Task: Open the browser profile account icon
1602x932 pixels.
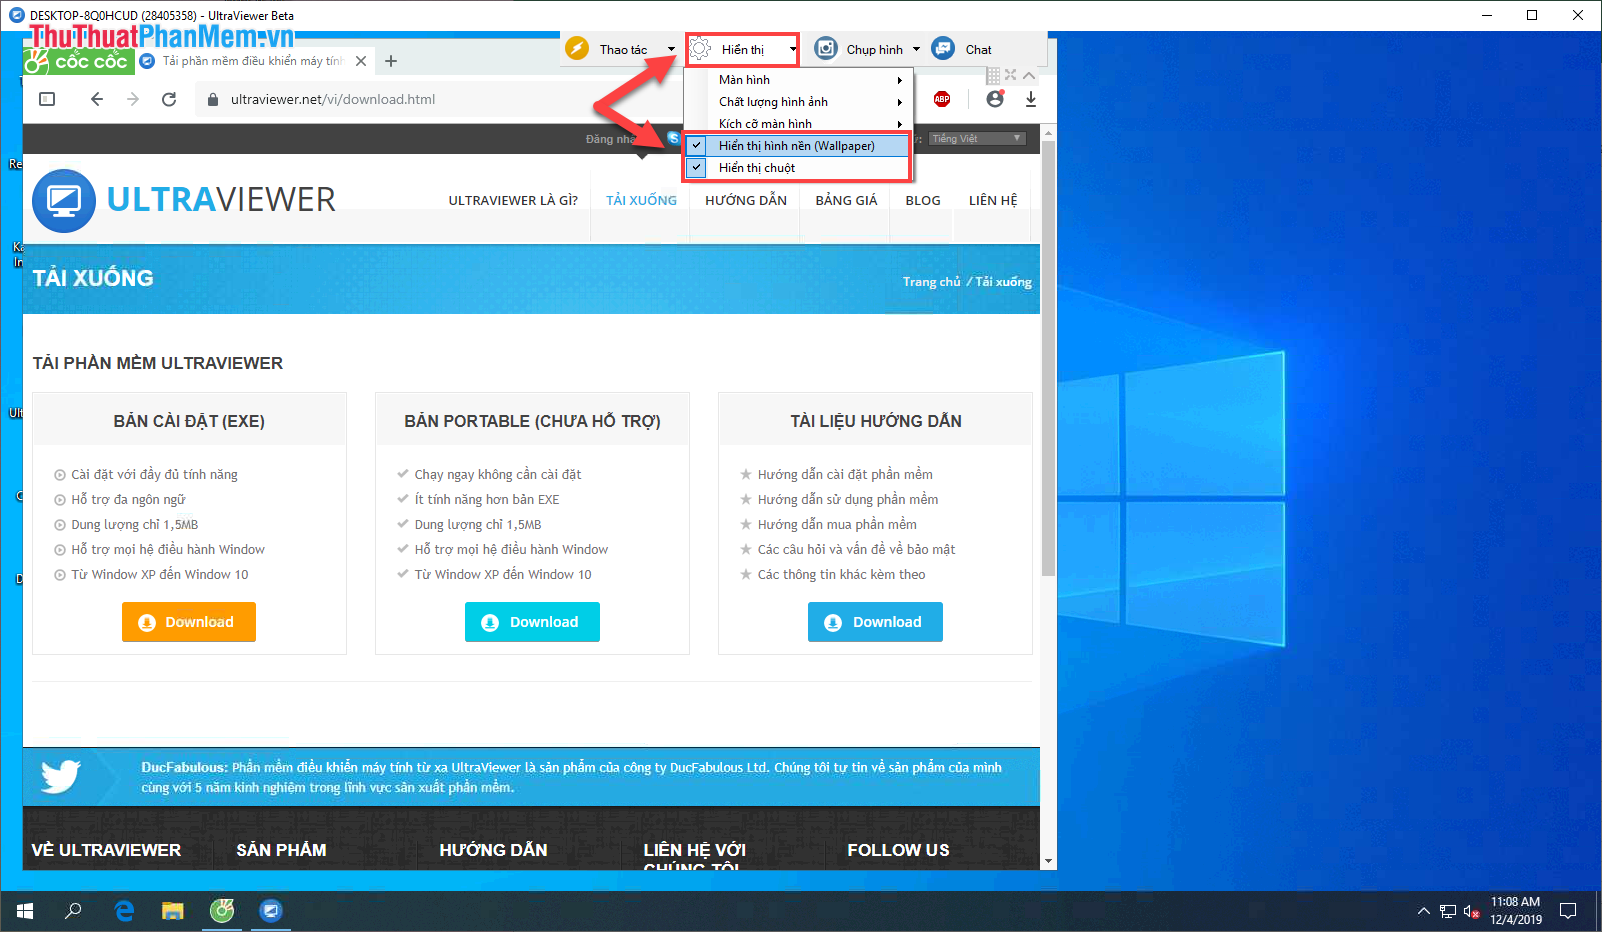Action: (x=994, y=99)
